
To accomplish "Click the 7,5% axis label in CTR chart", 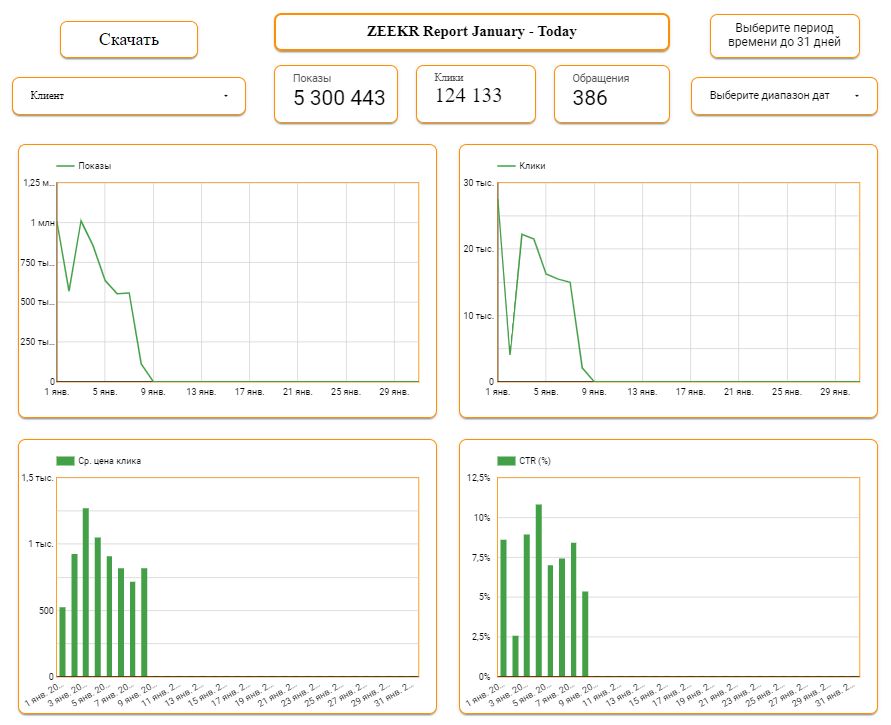I will [x=481, y=557].
